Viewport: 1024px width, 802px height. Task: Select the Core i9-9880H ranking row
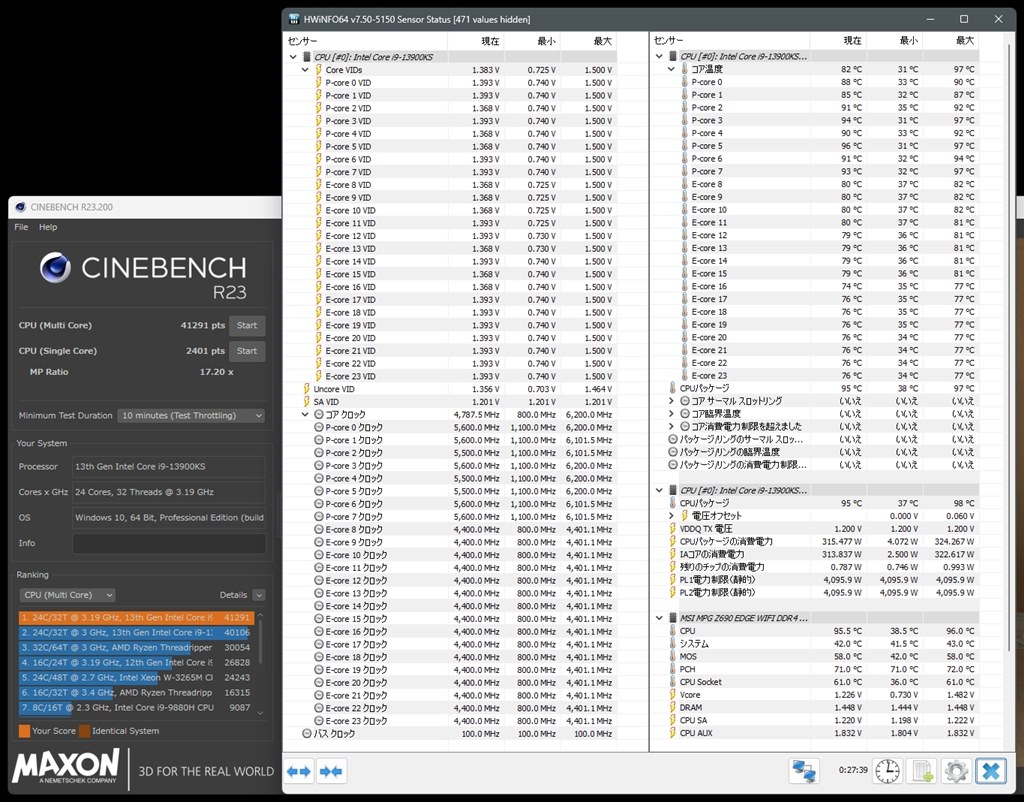point(136,707)
